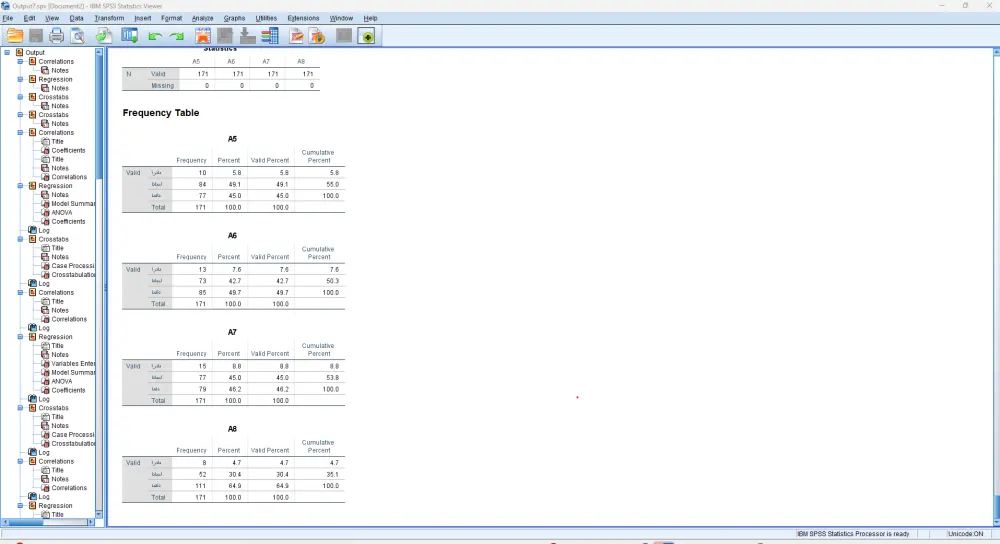Screen dimensions: 1000x544
Task: Click the outline pane's scroll-down arrow
Action: coord(99,514)
